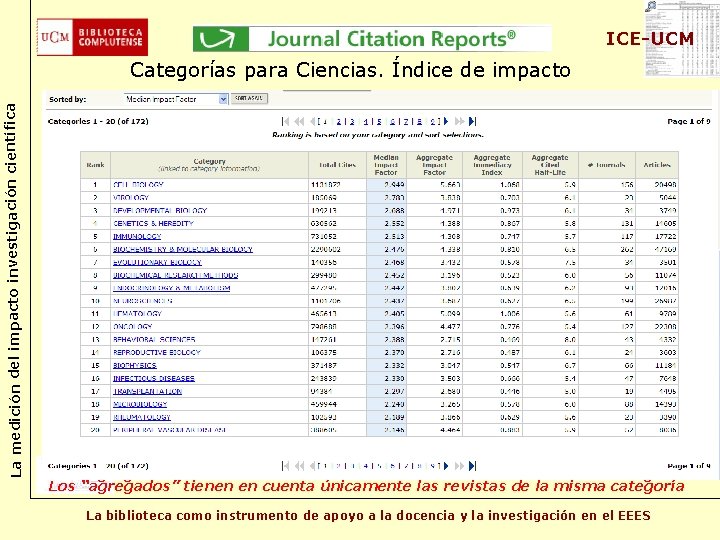Click the Sort Again button
Viewport: 720px width, 540px height.
(249, 98)
